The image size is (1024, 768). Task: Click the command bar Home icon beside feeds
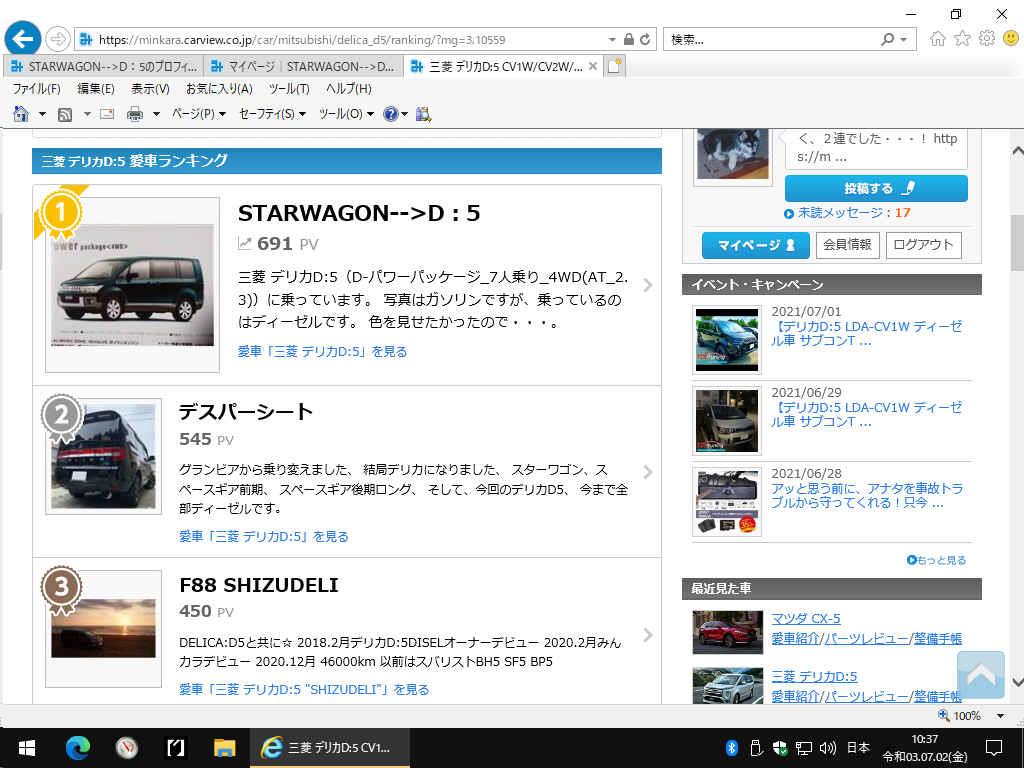[21, 114]
